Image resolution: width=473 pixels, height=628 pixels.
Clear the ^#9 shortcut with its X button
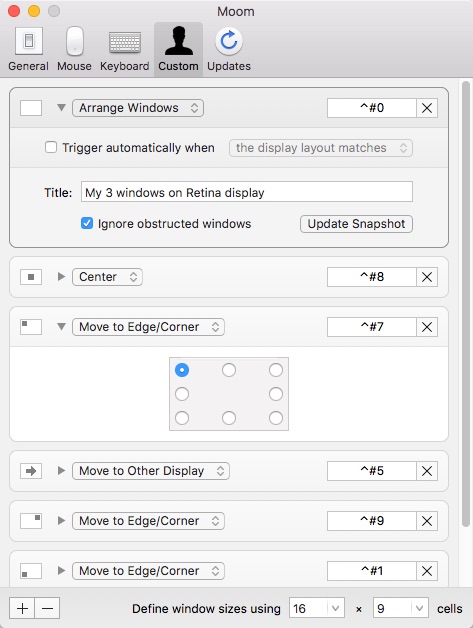tap(427, 521)
